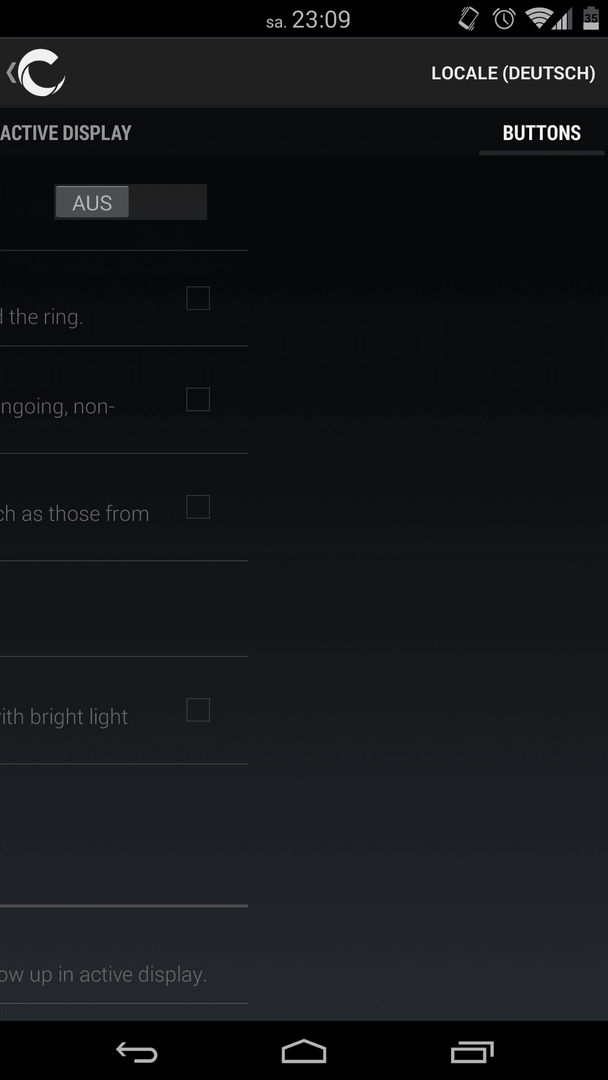
Task: Tap the Wi-Fi status icon
Action: pos(541,19)
